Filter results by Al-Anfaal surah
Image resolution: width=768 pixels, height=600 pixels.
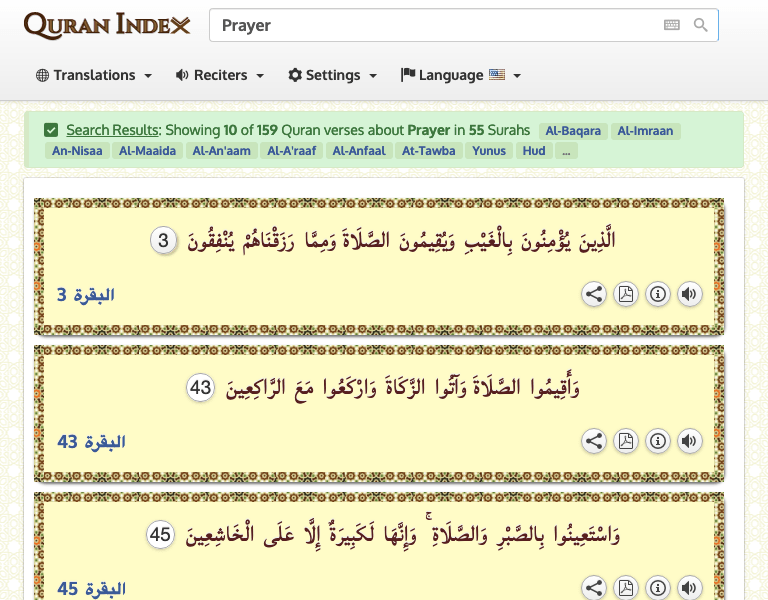pyautogui.click(x=359, y=150)
